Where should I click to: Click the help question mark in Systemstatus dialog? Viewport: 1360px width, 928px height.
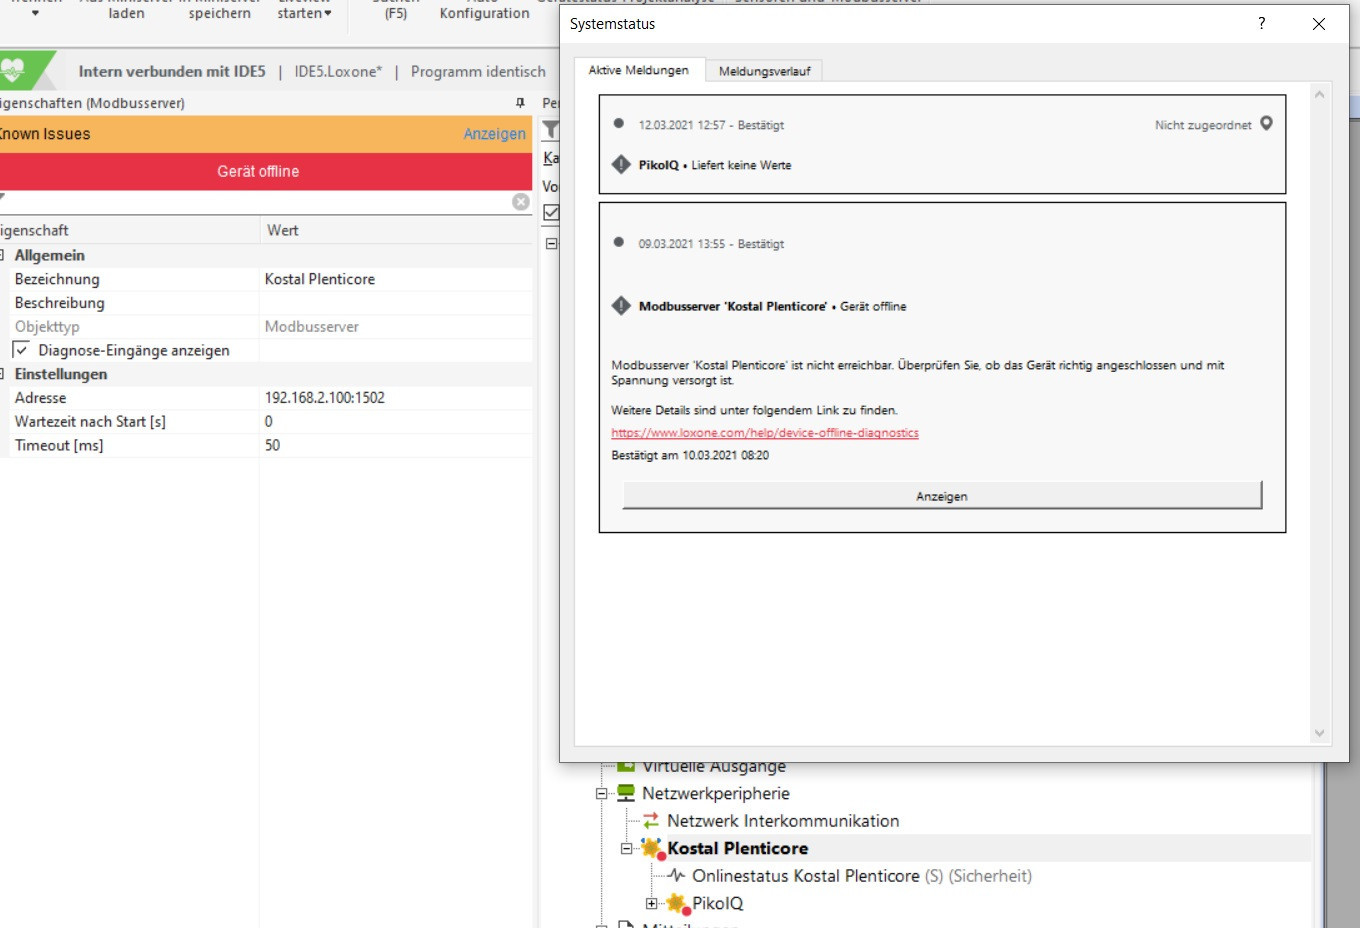point(1261,24)
